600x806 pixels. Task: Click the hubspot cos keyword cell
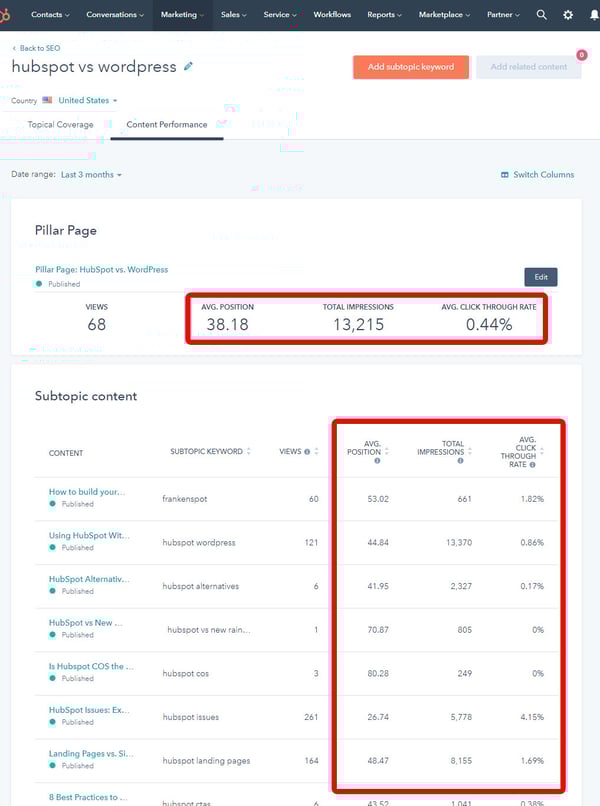click(186, 674)
